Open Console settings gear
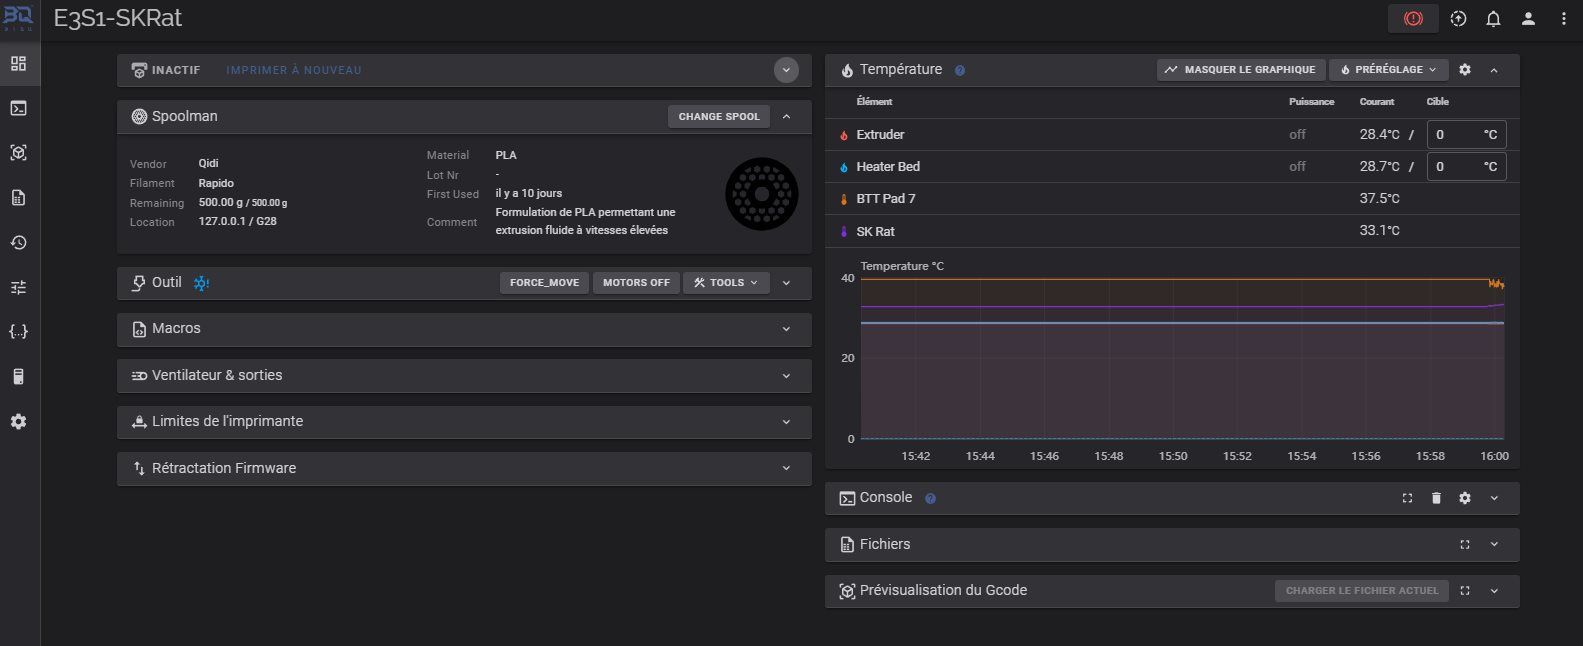This screenshot has height=646, width=1583. point(1465,498)
